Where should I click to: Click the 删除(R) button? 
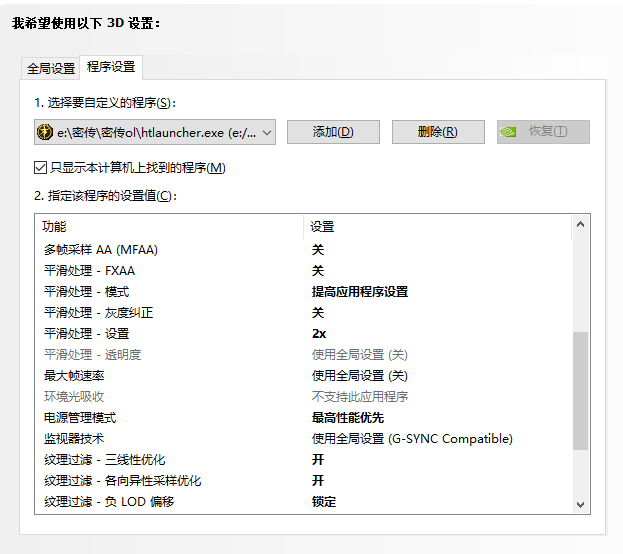tap(438, 132)
